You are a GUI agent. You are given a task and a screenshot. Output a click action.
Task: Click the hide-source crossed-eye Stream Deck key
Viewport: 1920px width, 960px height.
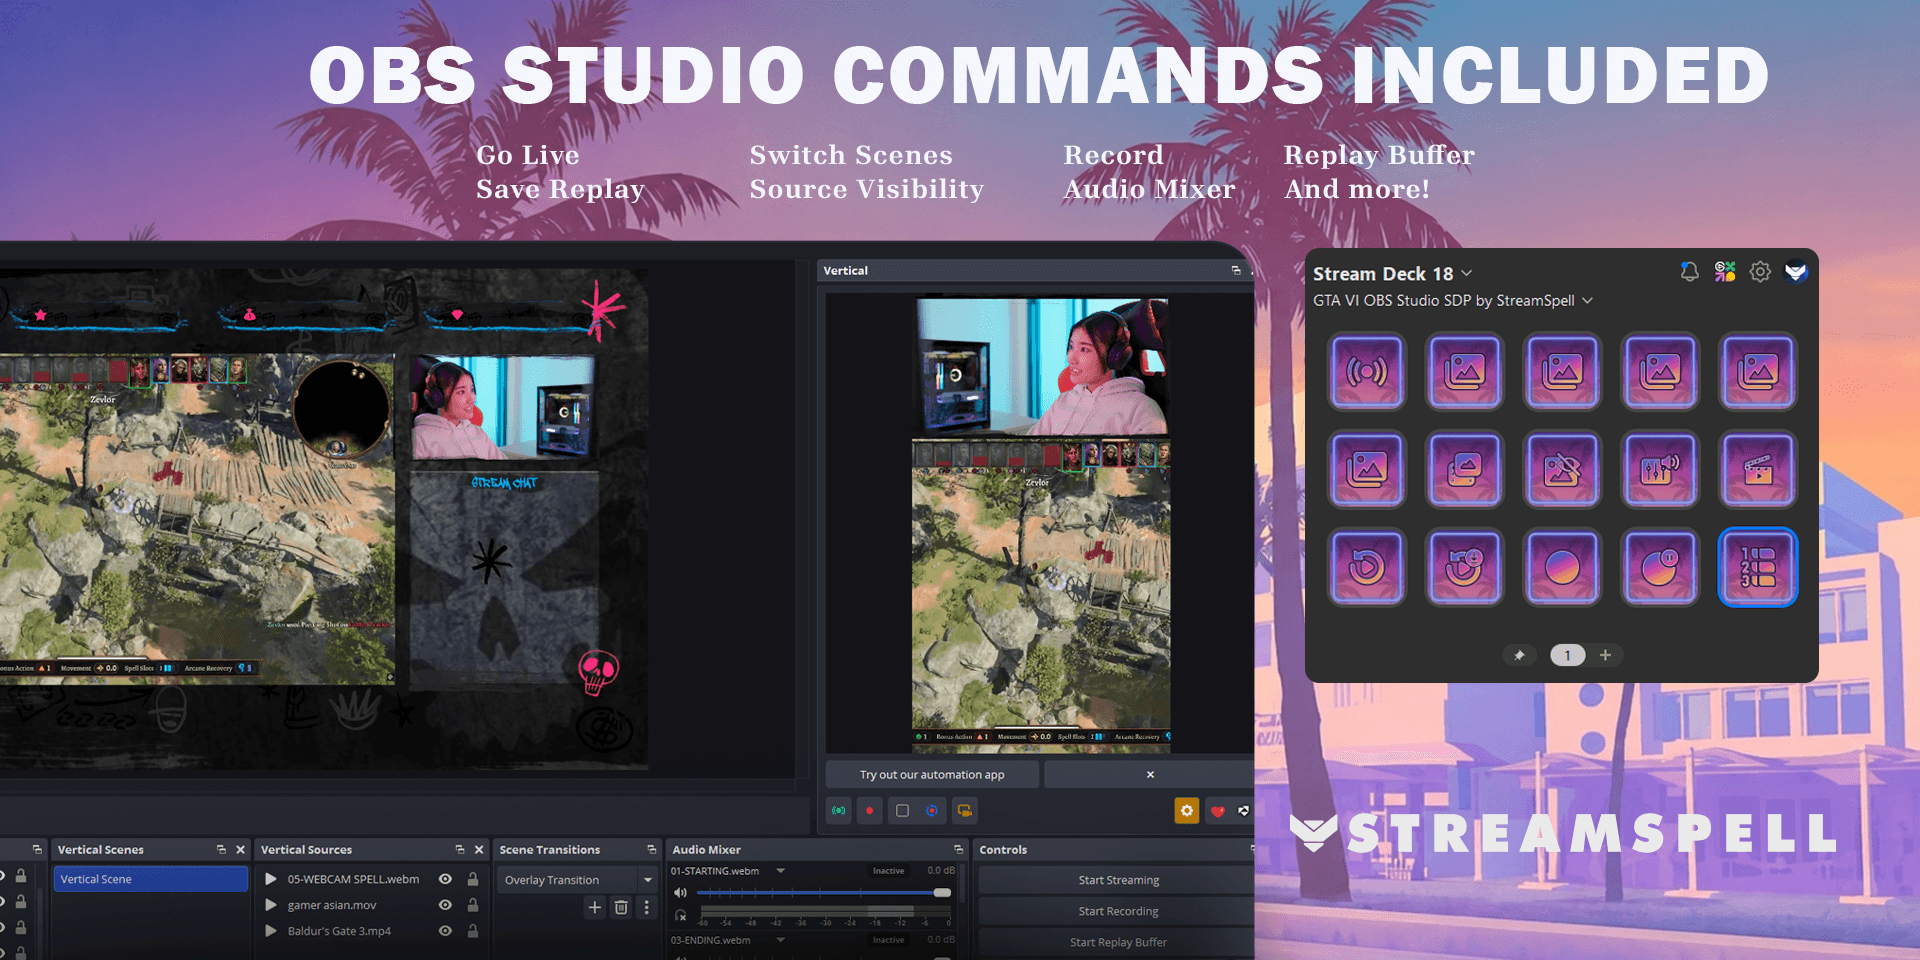click(1563, 469)
